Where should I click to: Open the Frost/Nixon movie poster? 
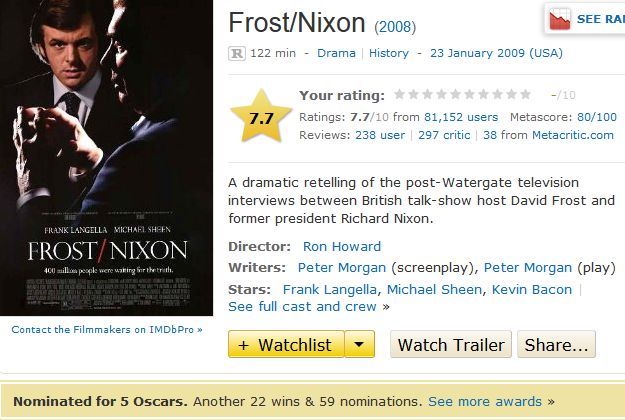click(x=106, y=158)
